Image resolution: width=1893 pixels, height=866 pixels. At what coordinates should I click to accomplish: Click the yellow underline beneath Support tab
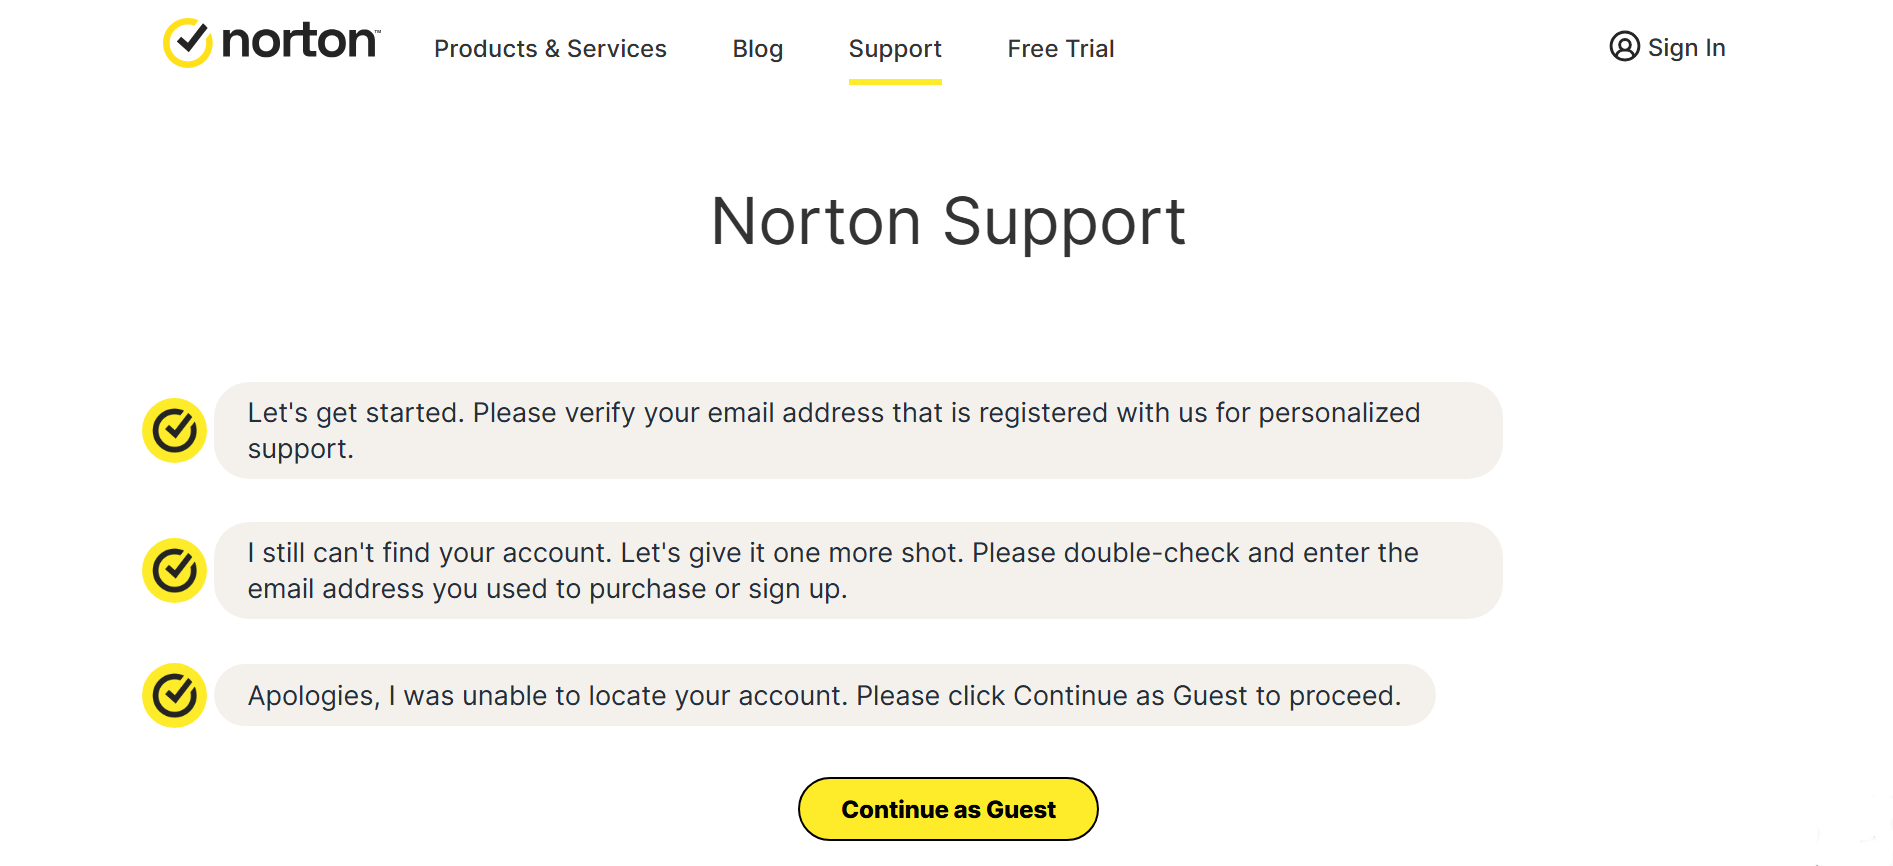click(895, 82)
